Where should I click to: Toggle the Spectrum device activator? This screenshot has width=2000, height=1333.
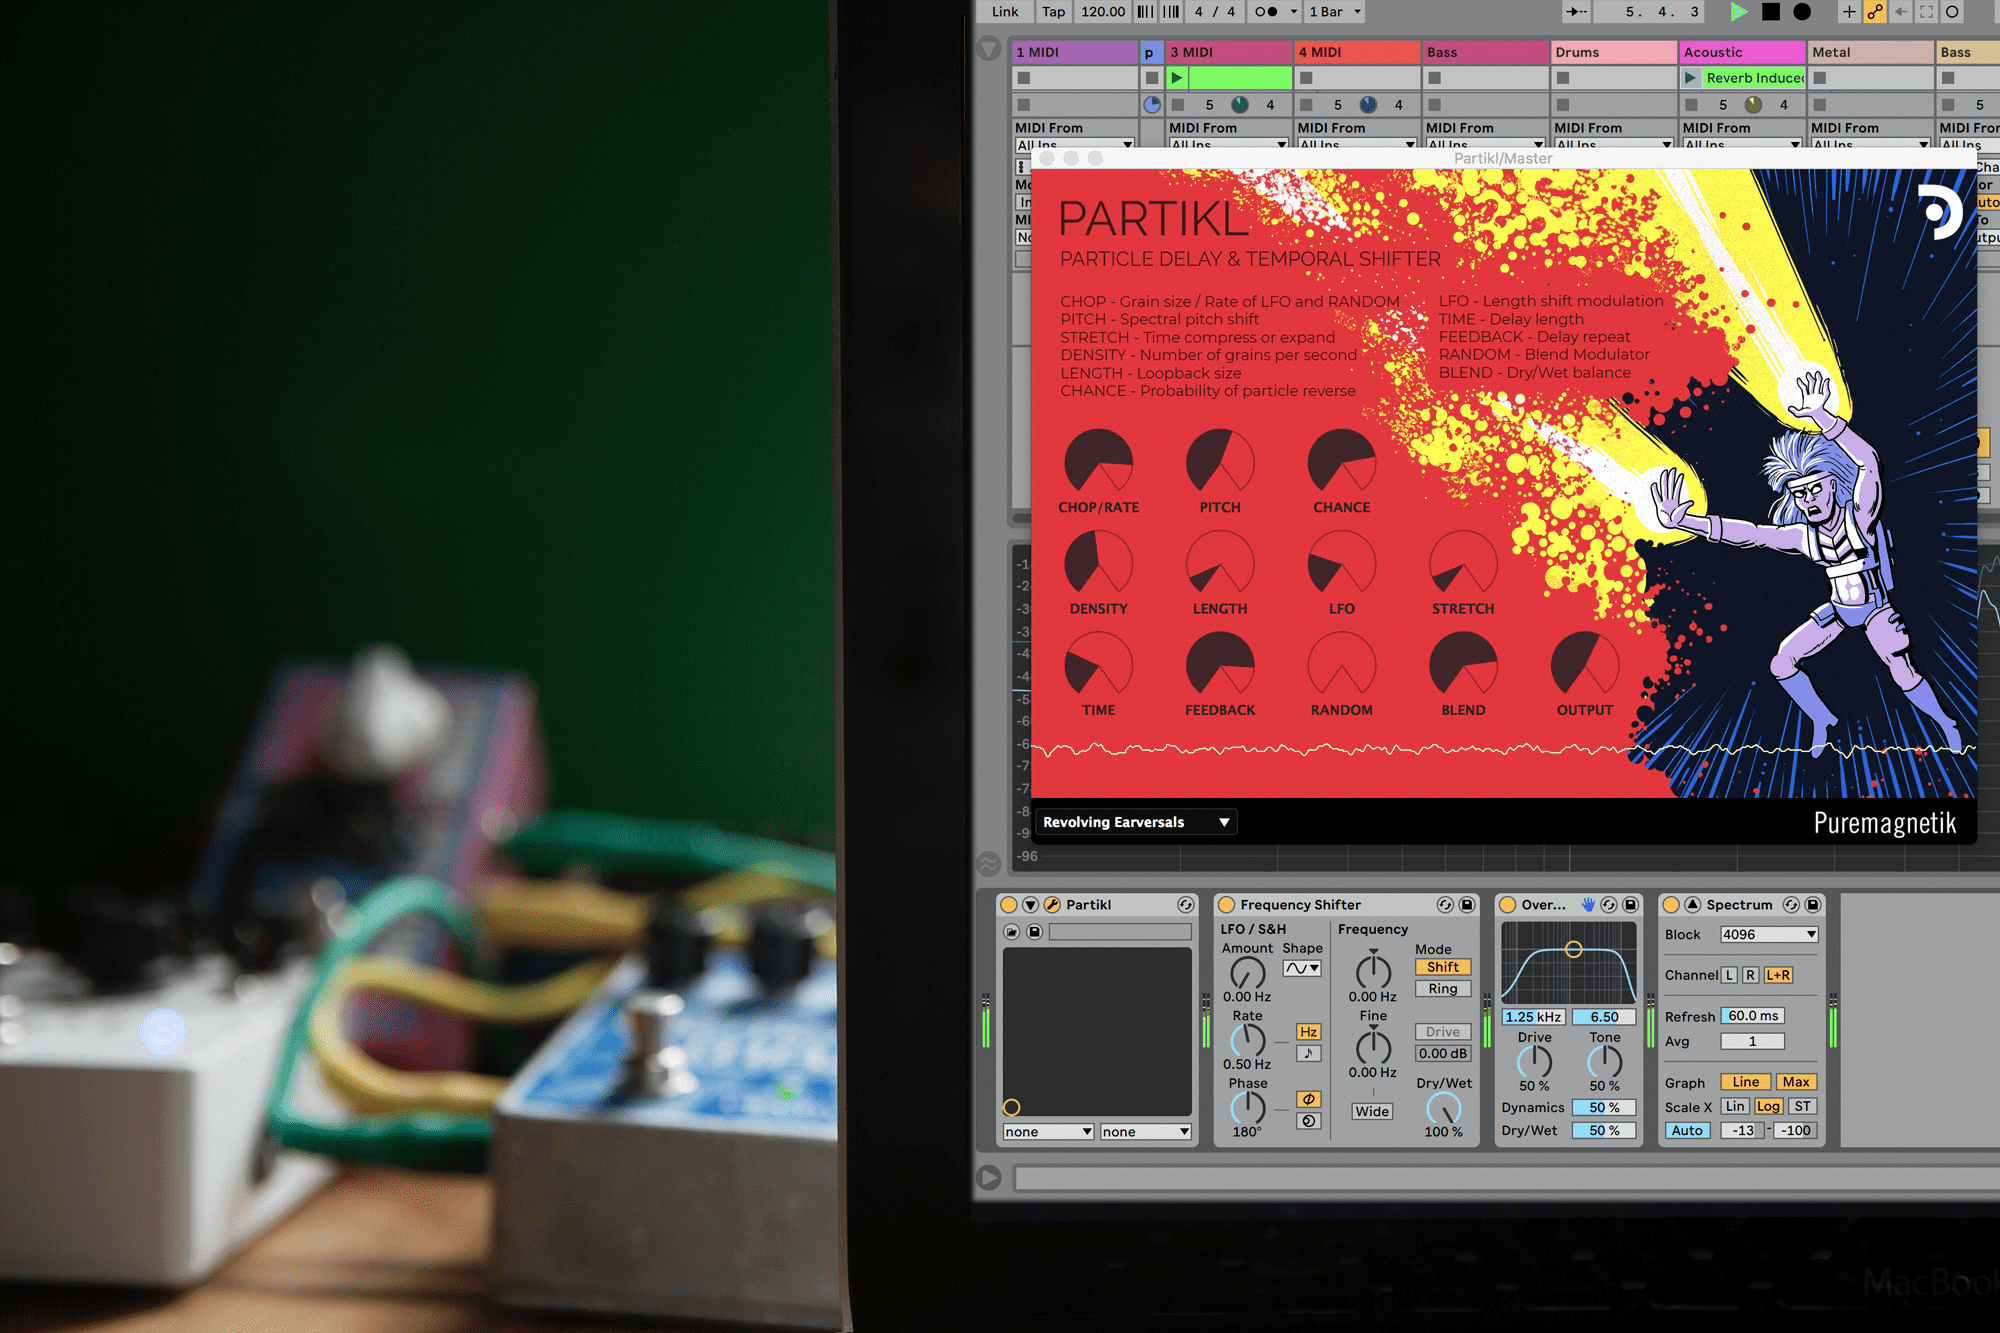coord(1671,905)
